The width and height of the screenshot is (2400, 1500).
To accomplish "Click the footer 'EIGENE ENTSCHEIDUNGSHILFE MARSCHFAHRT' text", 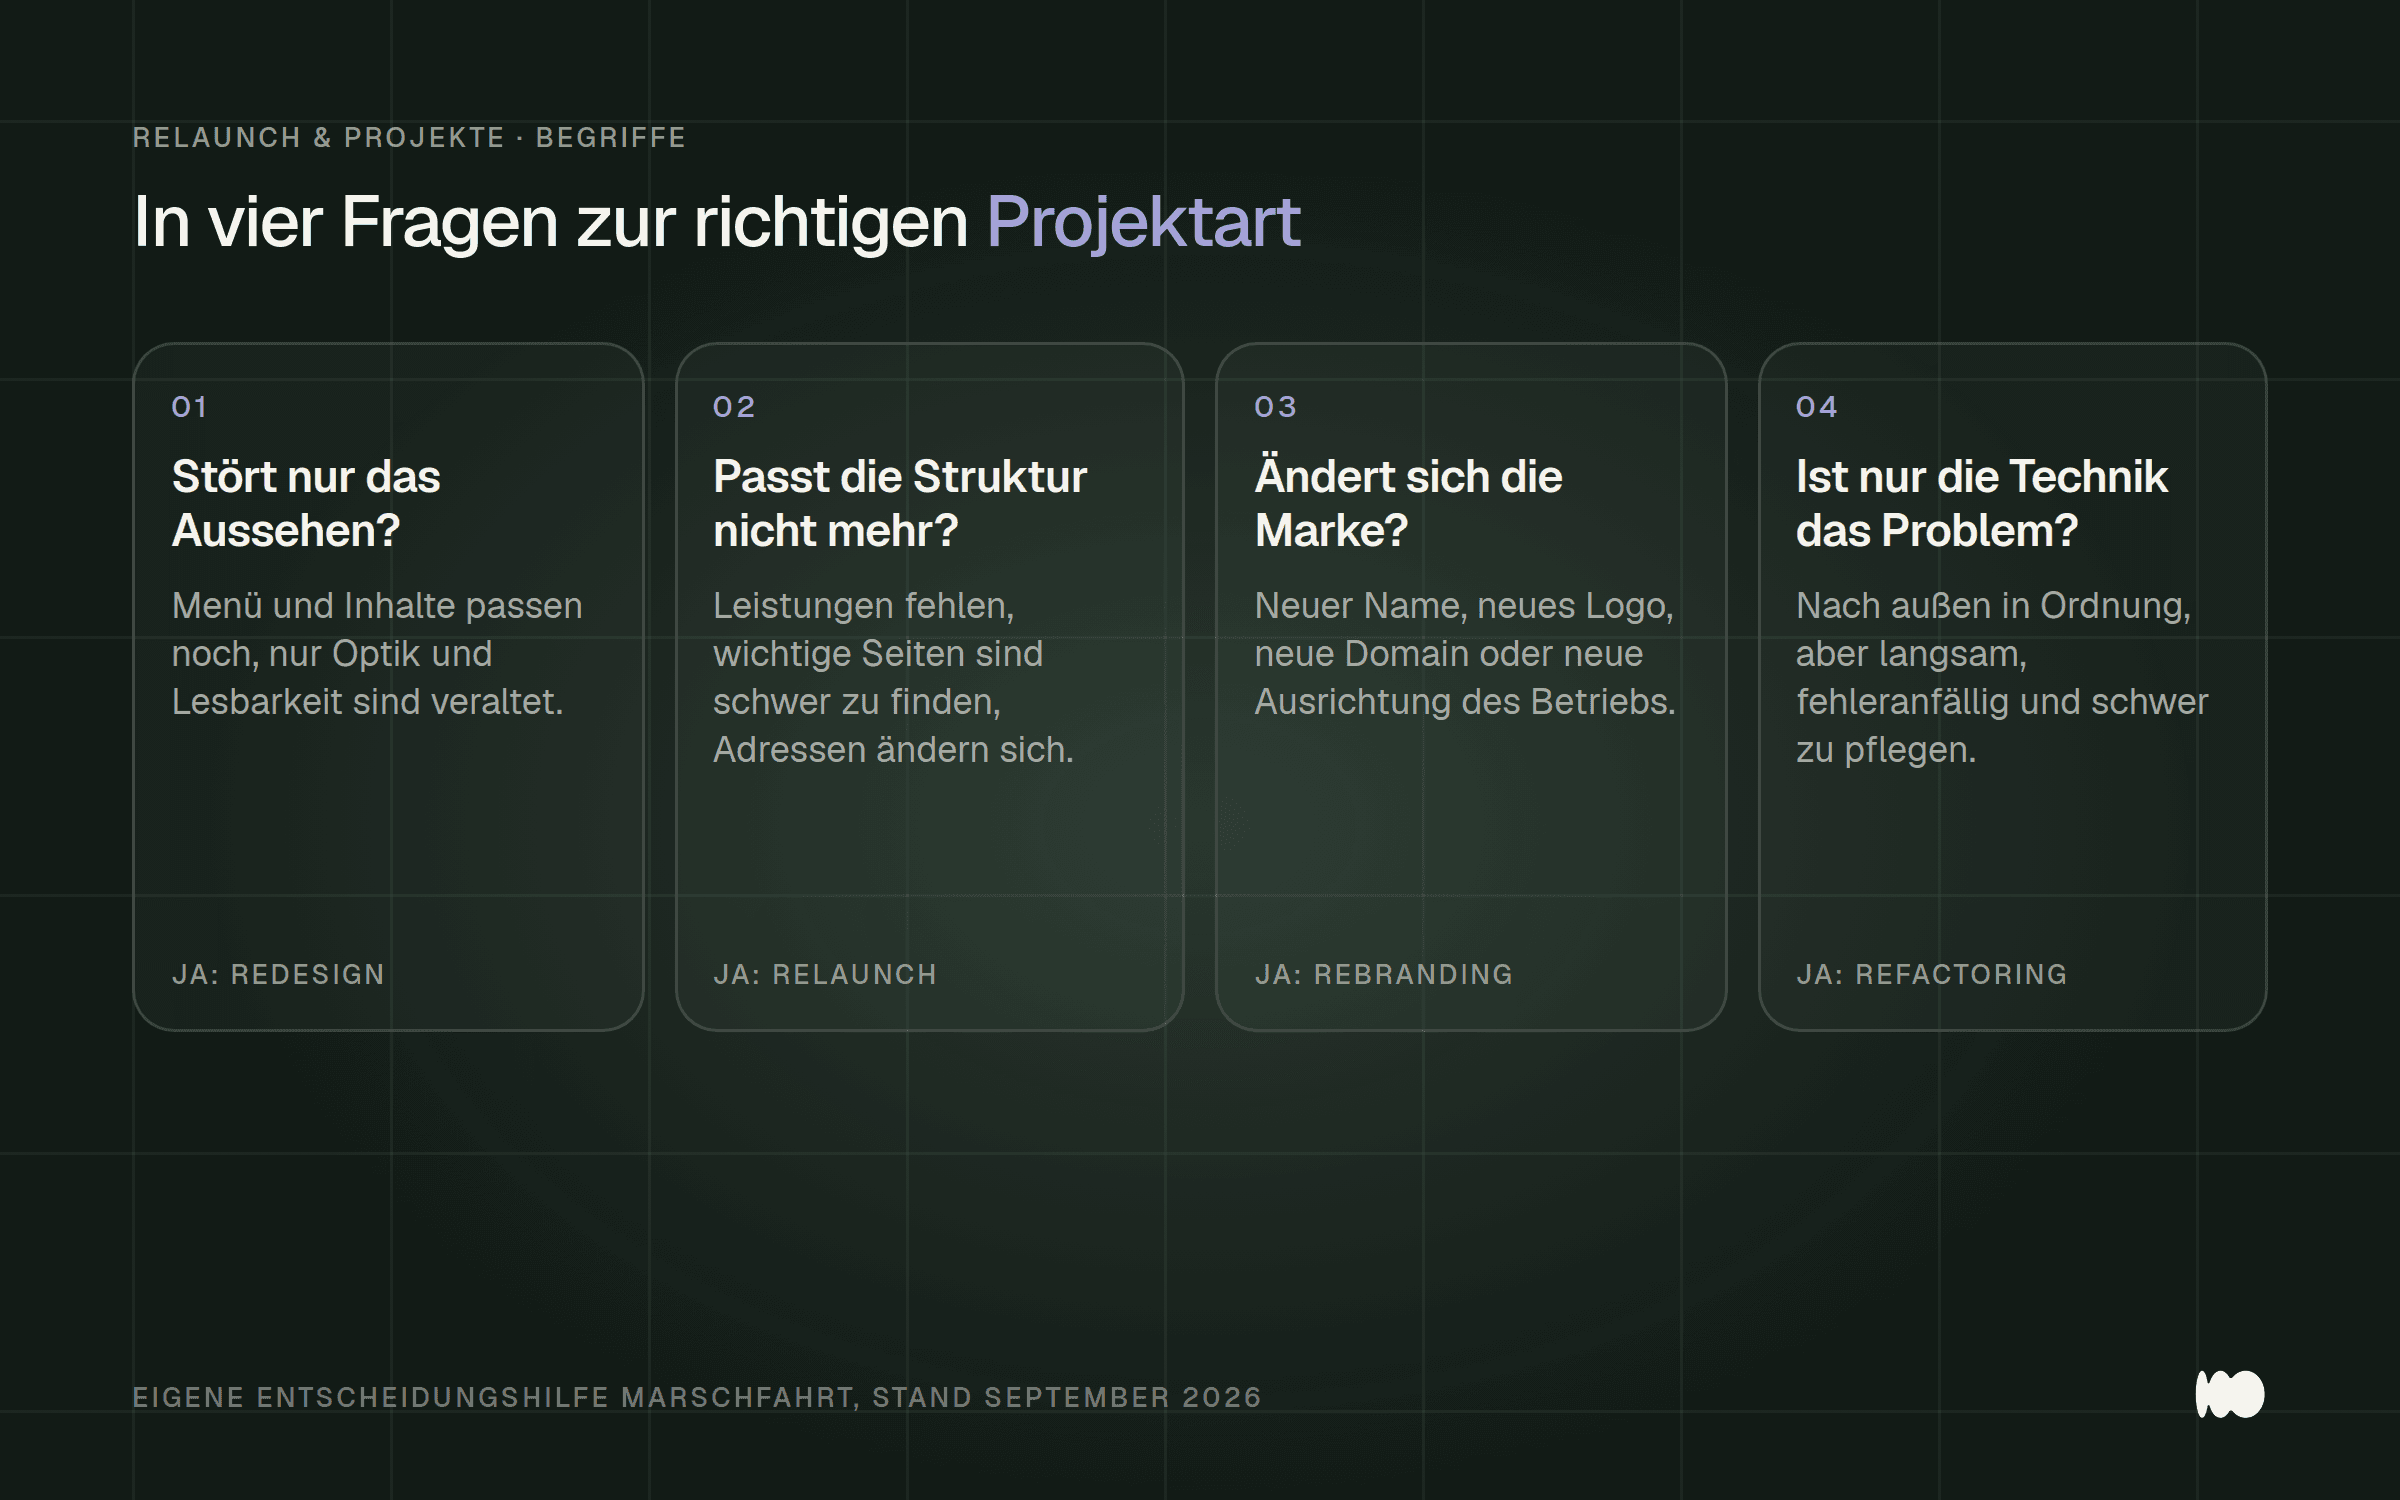I will 697,1397.
